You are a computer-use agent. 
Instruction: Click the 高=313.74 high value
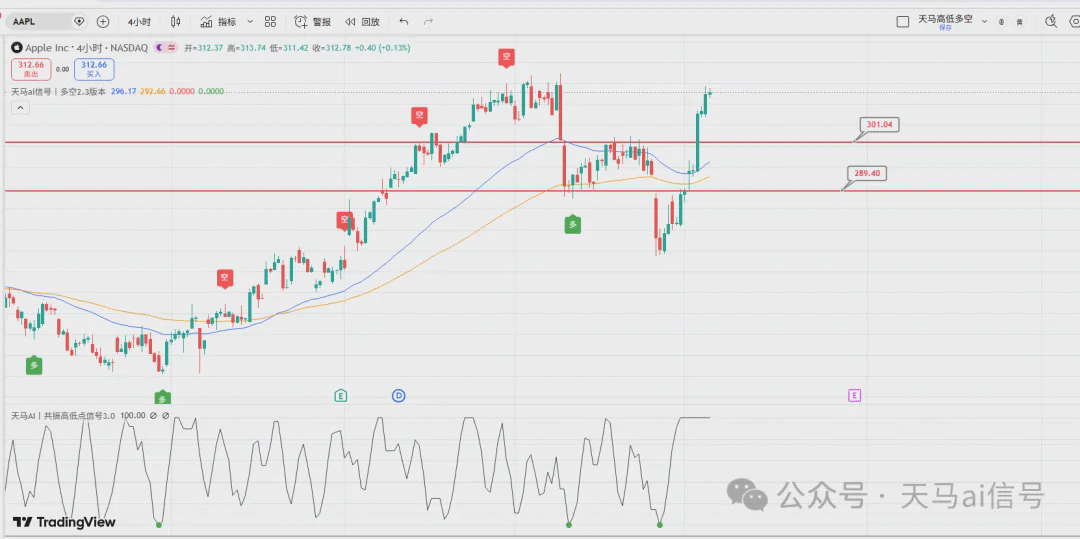pos(247,47)
